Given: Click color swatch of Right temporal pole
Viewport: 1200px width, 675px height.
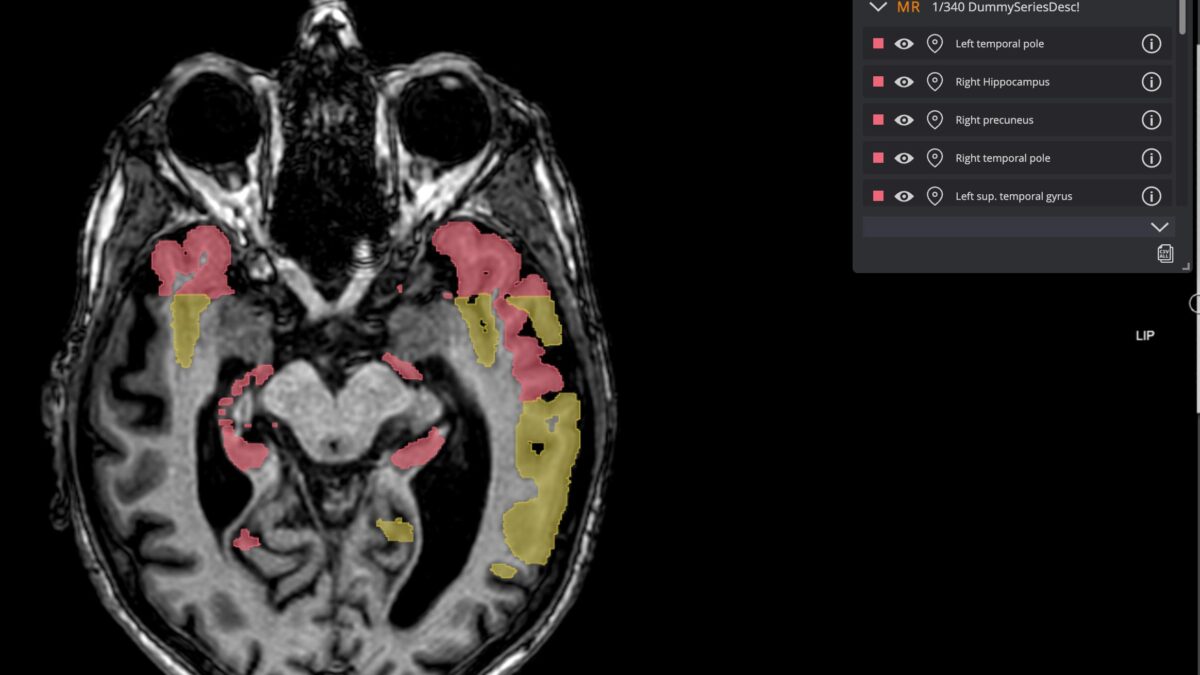Looking at the screenshot, I should coord(878,158).
